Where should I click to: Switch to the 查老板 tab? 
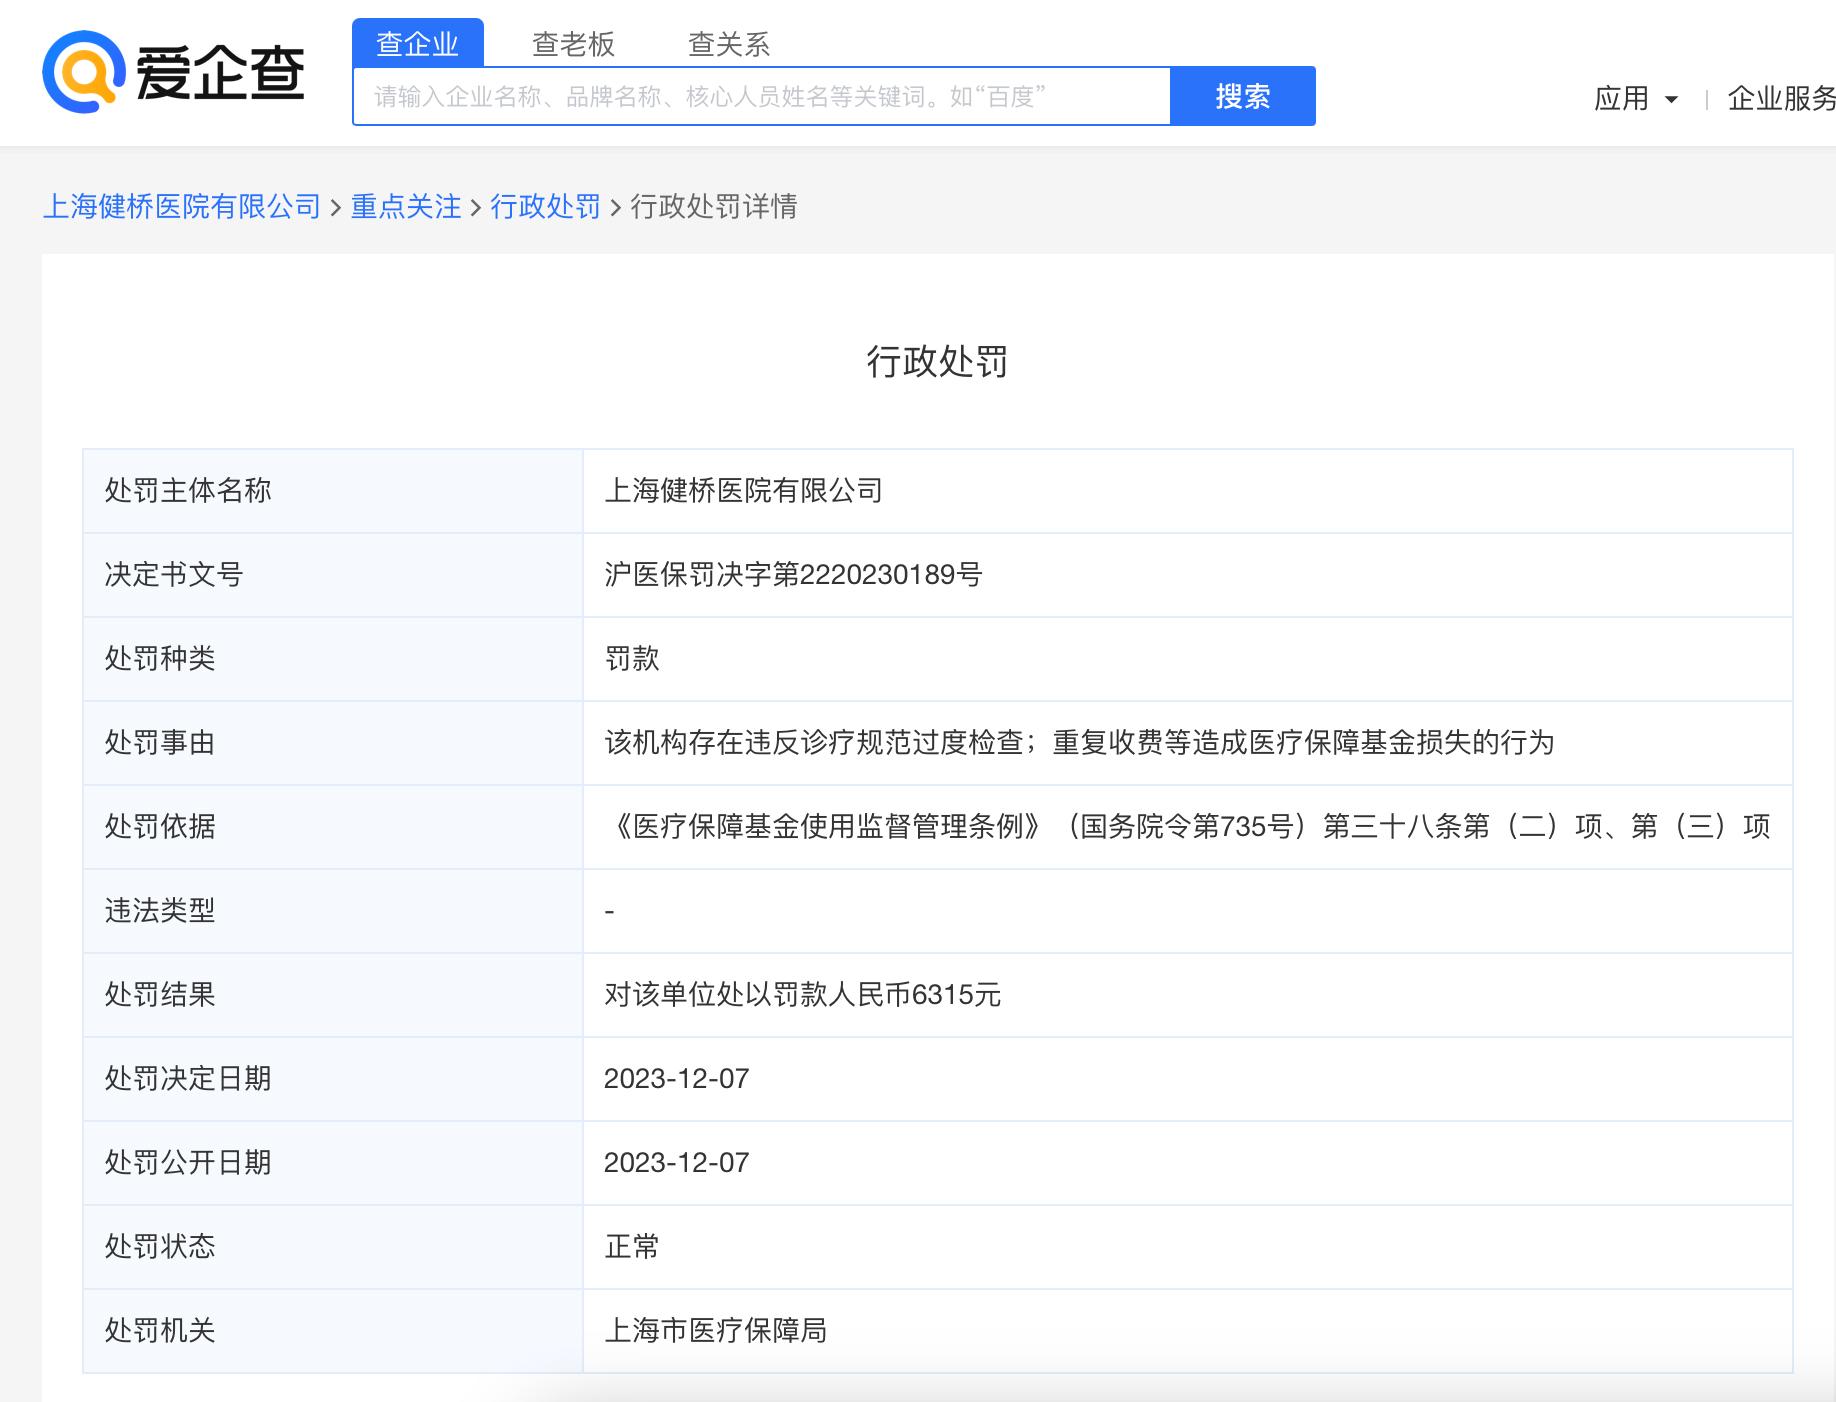click(x=573, y=44)
